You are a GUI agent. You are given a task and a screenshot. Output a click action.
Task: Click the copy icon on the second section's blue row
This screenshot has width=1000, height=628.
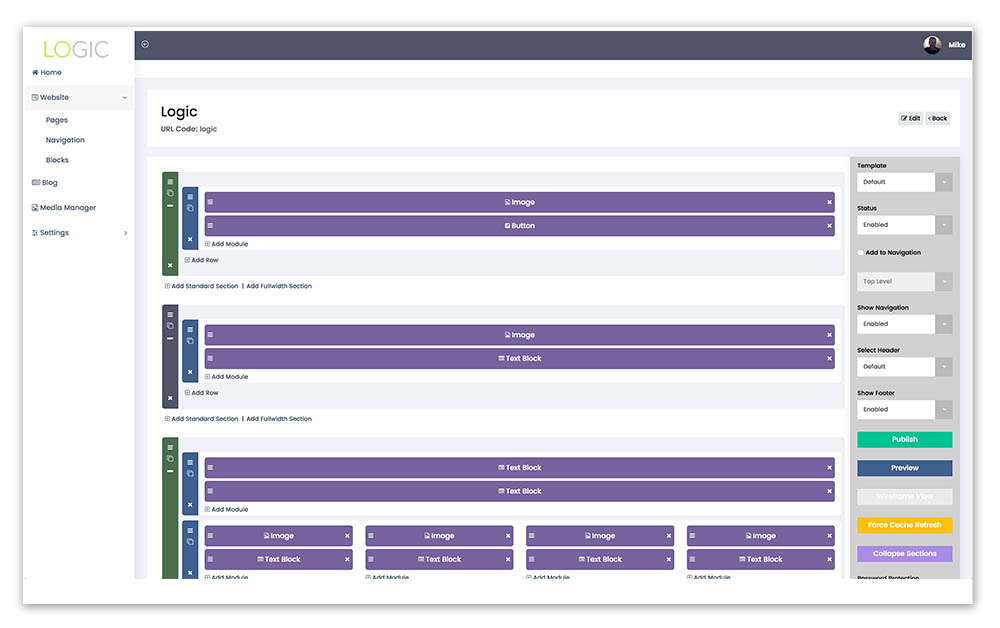tap(190, 341)
